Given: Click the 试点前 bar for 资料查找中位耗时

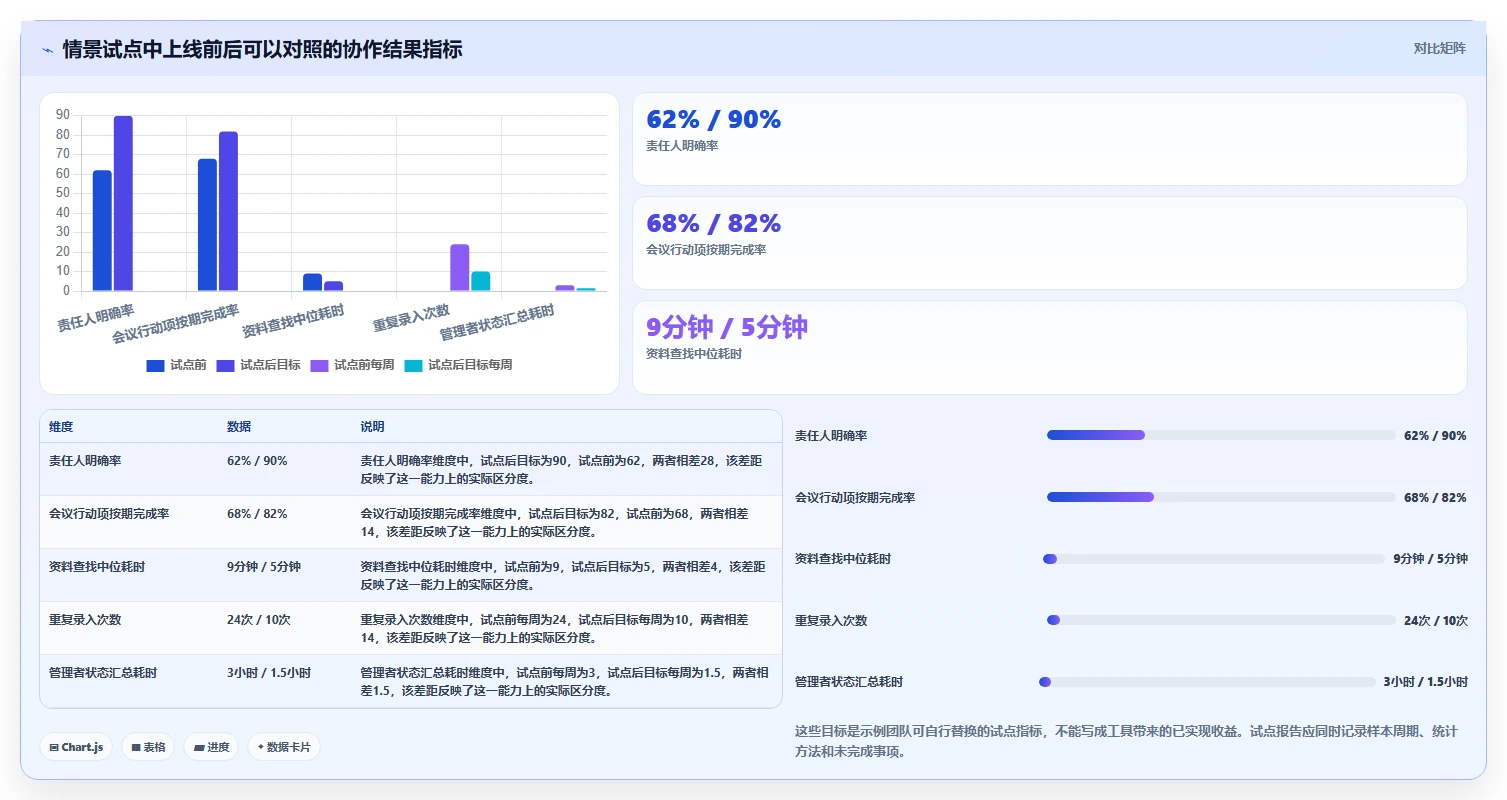Looking at the screenshot, I should point(312,282).
